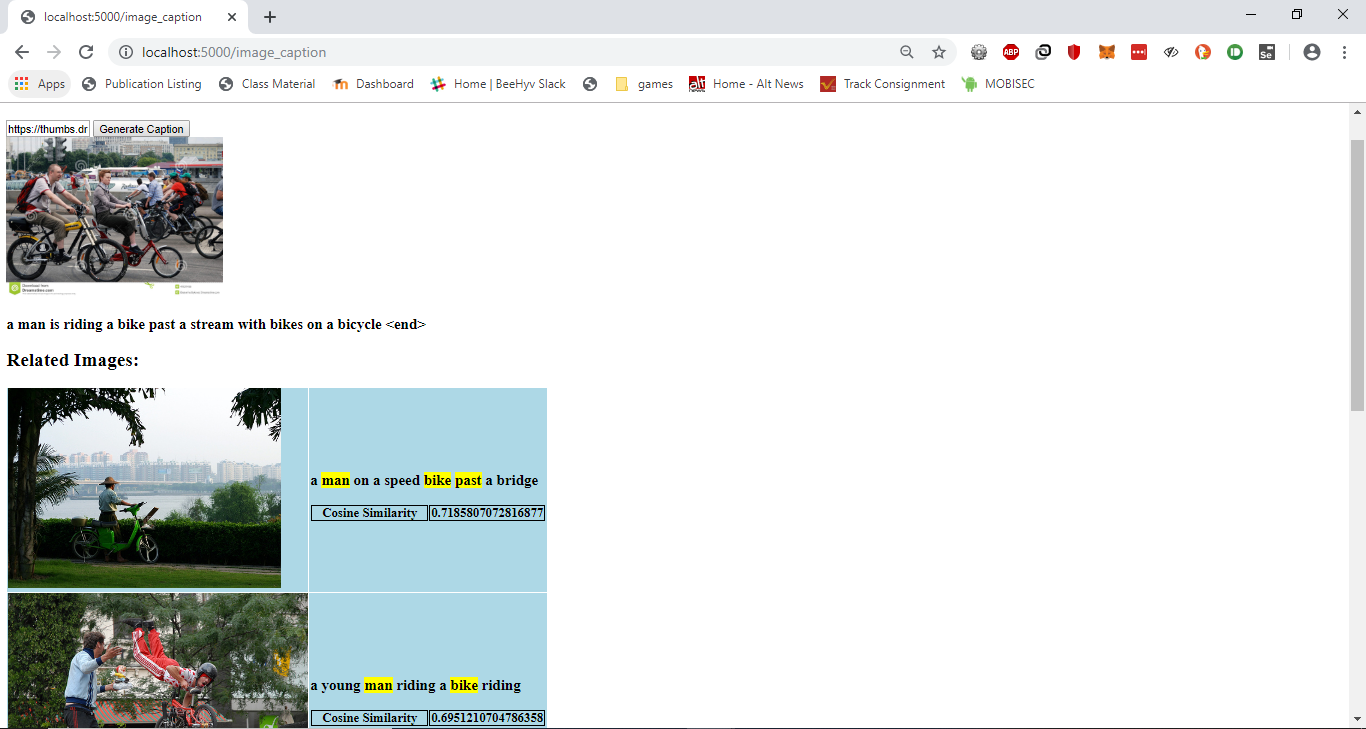Open the Apps bookmarks shortcut
The height and width of the screenshot is (729, 1366).
40,84
